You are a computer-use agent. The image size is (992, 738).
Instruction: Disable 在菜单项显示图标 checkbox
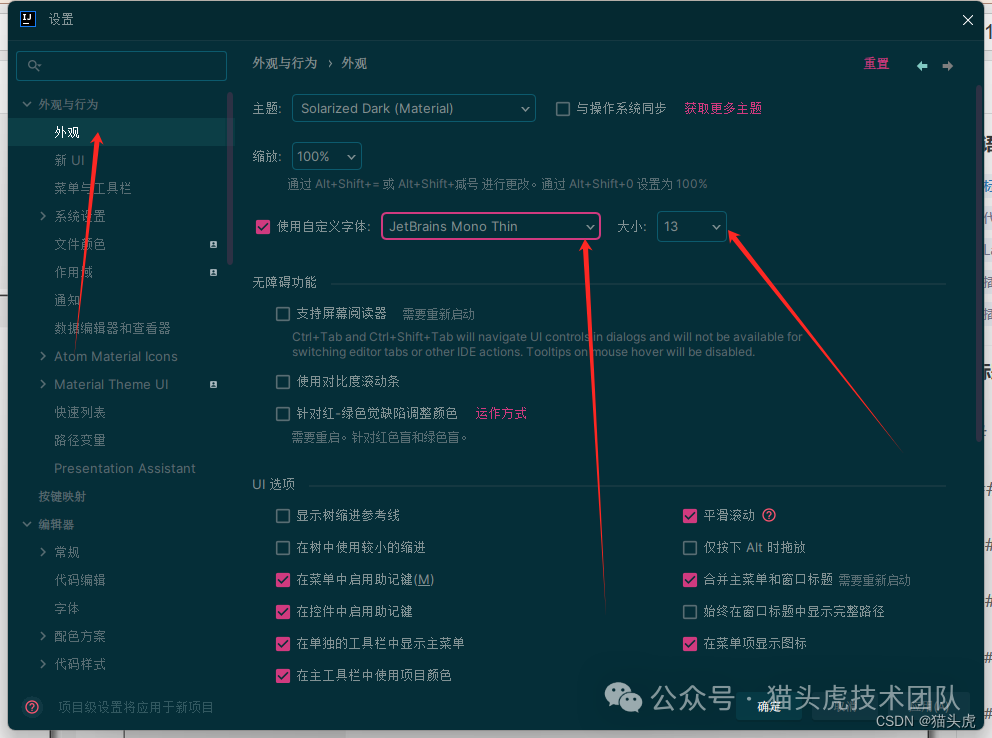[x=690, y=644]
